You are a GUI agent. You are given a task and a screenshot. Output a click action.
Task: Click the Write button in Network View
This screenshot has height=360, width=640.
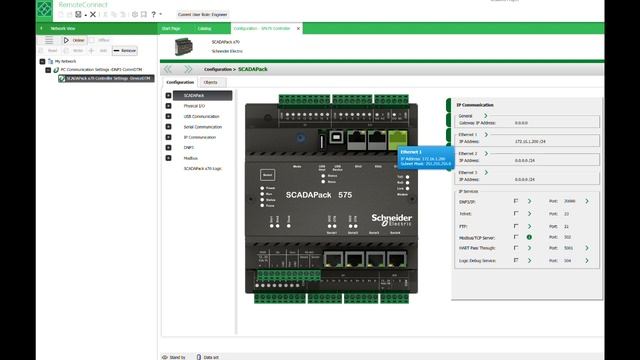tap(74, 51)
